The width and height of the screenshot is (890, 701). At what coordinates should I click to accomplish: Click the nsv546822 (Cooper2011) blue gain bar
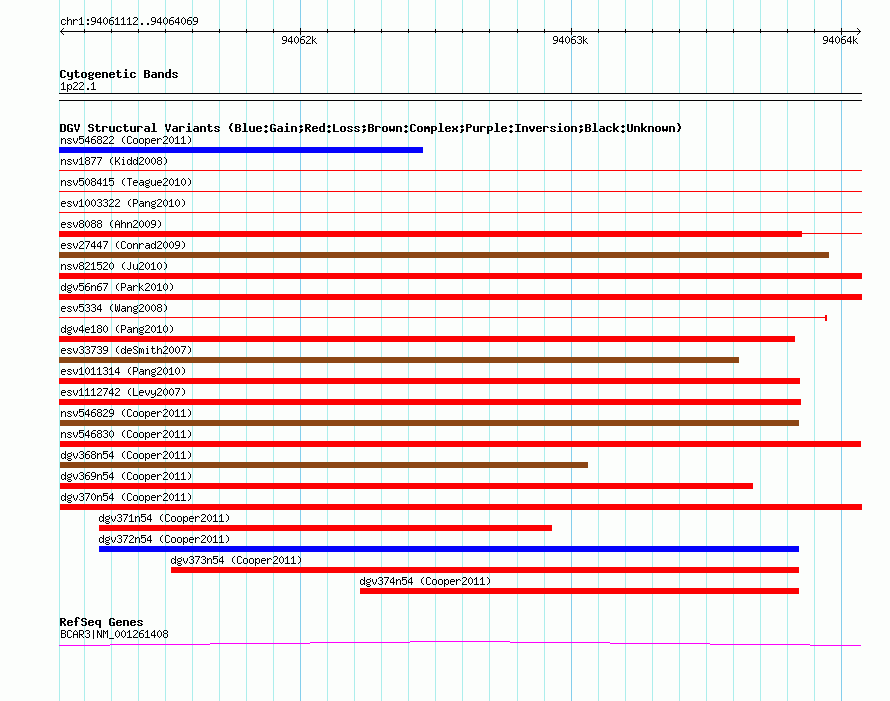coord(241,150)
